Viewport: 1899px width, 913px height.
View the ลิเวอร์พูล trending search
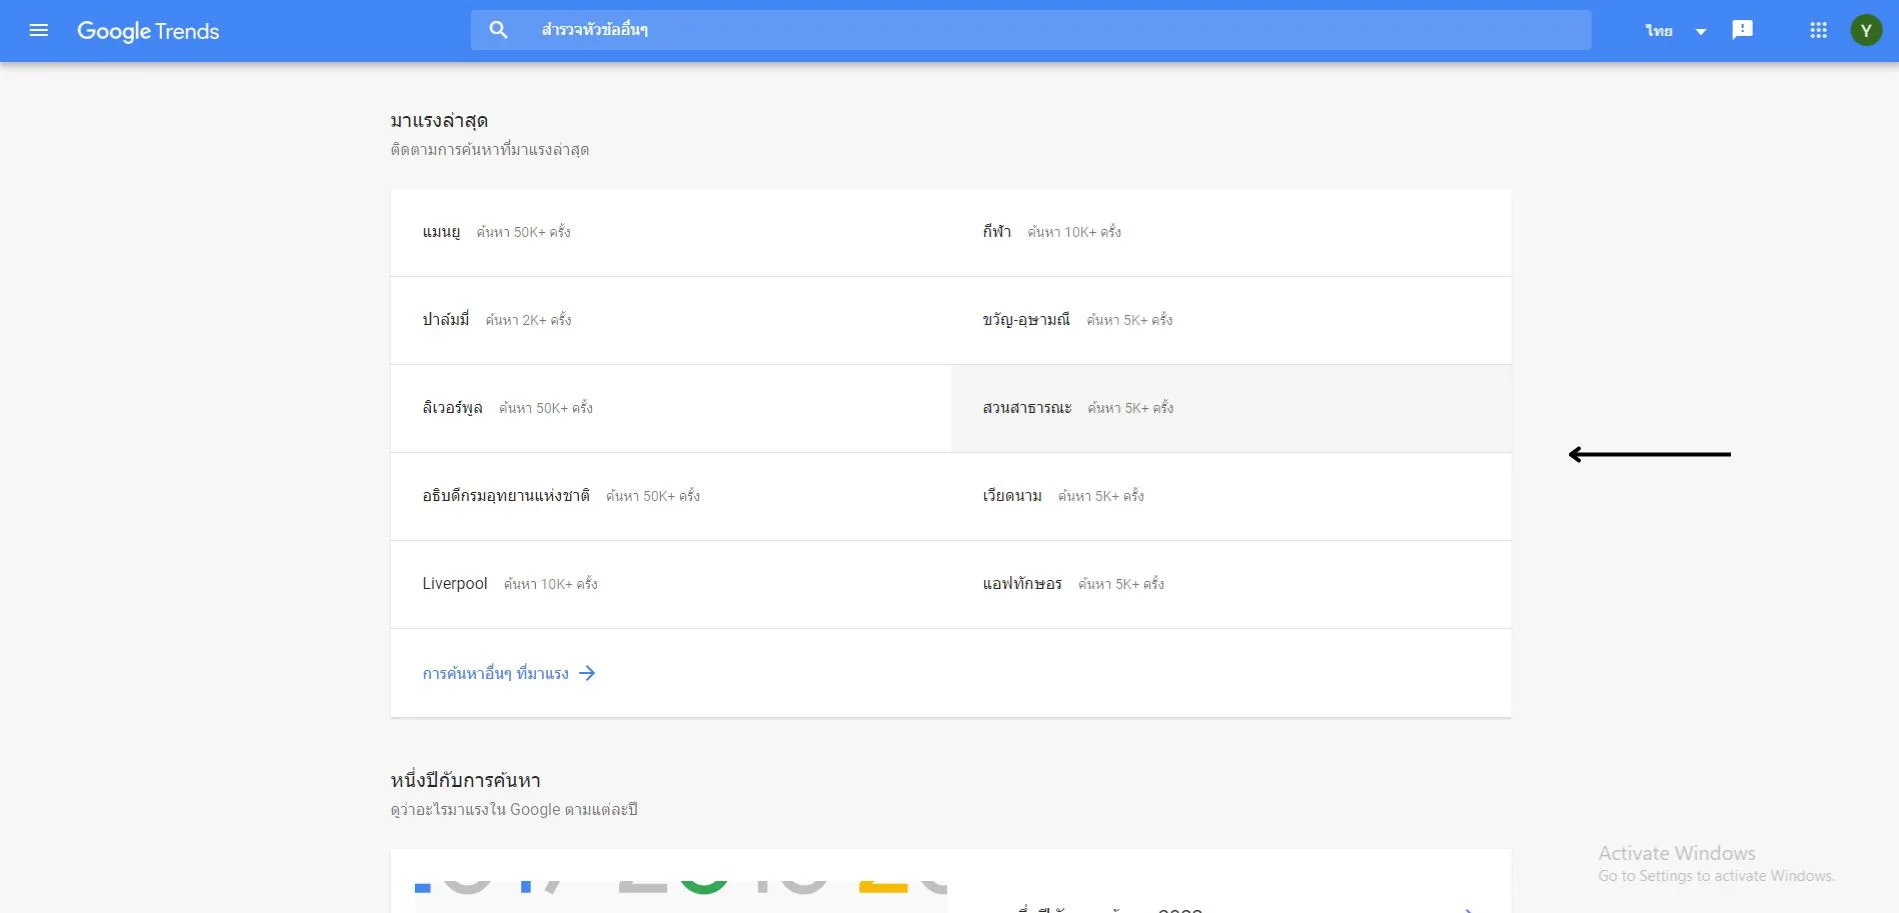pyautogui.click(x=452, y=408)
